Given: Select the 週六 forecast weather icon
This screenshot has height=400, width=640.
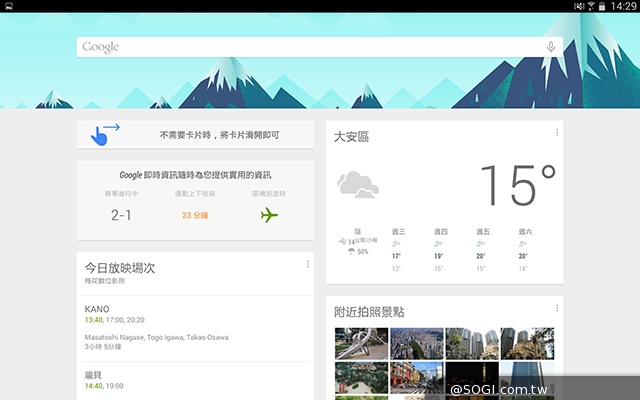Looking at the screenshot, I should pos(523,244).
